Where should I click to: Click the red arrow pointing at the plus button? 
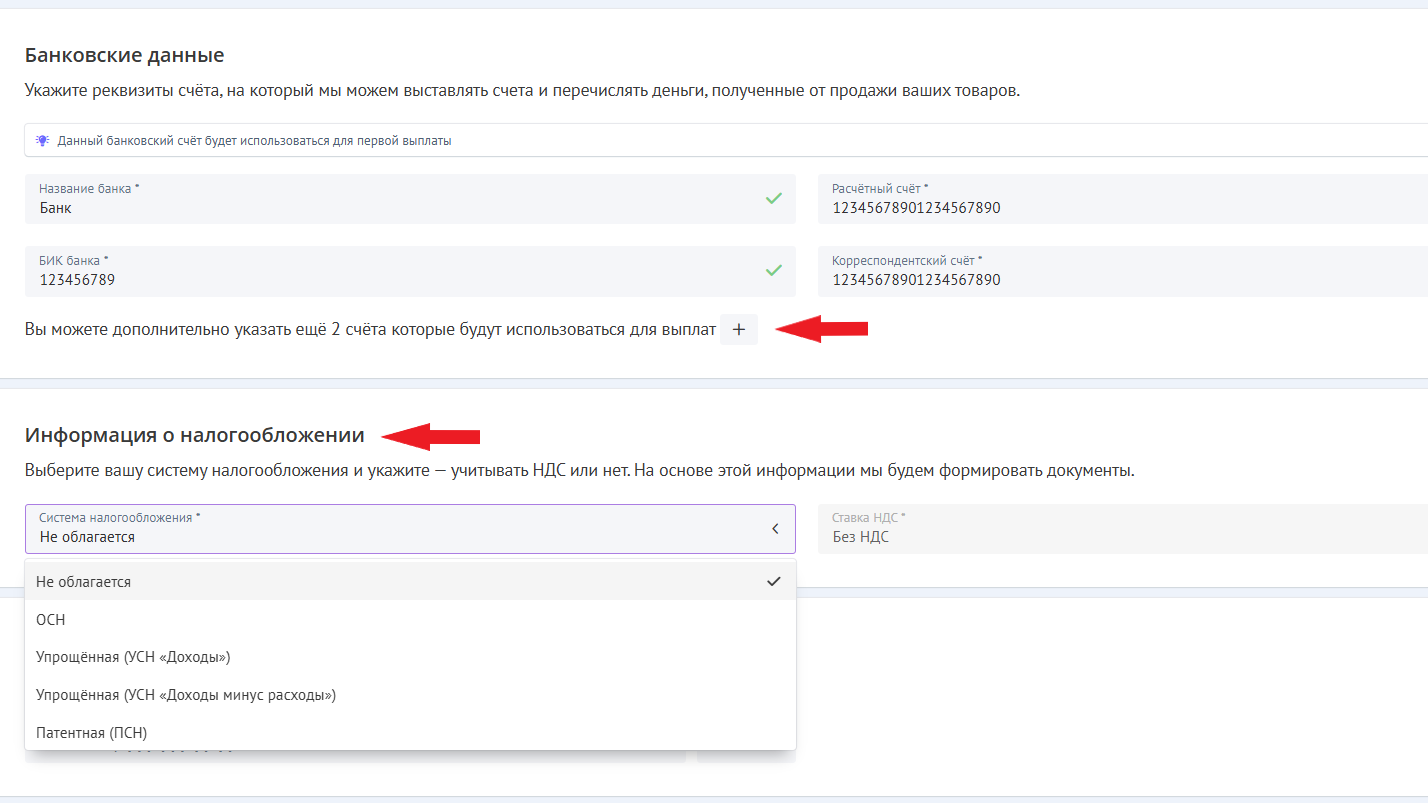[822, 329]
